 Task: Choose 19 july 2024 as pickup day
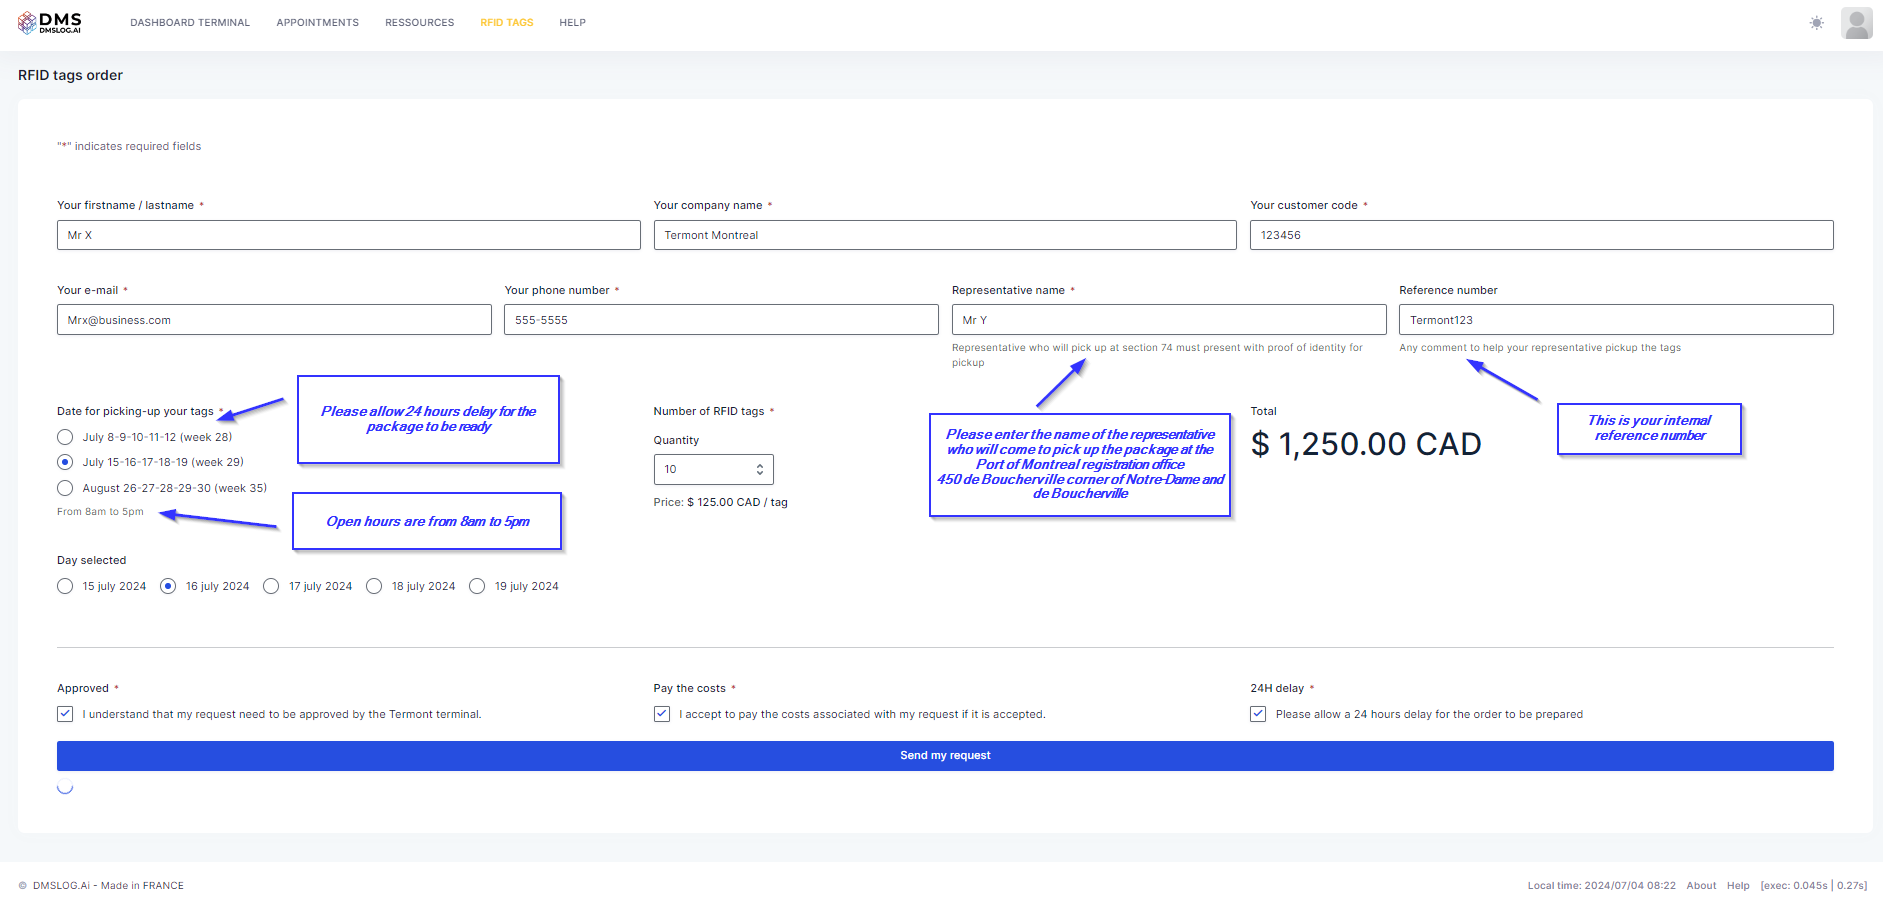click(x=477, y=586)
